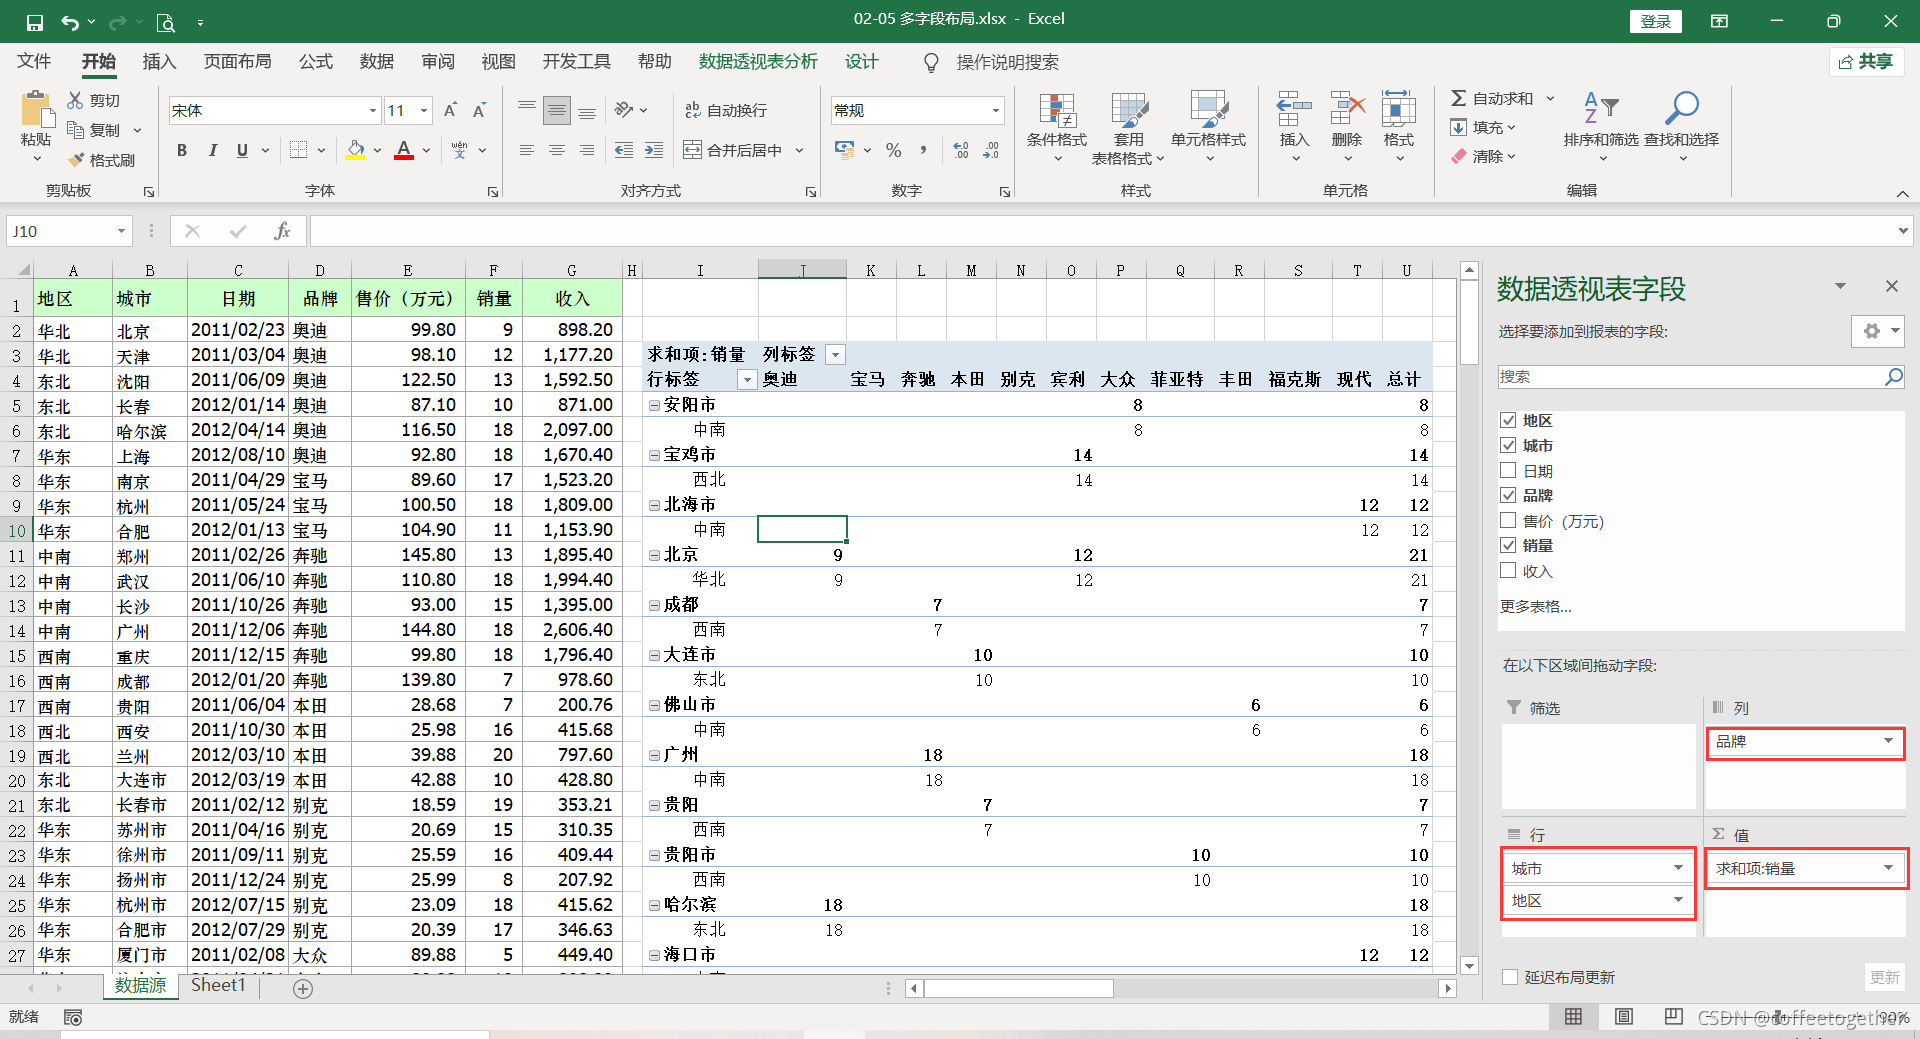Click the add new sheet plus icon
1920x1039 pixels.
pos(303,988)
